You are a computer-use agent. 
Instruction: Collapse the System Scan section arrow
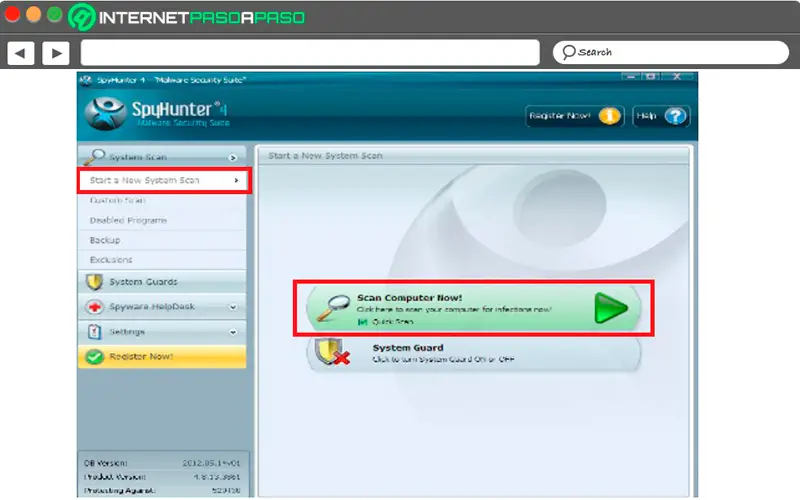[x=233, y=158]
